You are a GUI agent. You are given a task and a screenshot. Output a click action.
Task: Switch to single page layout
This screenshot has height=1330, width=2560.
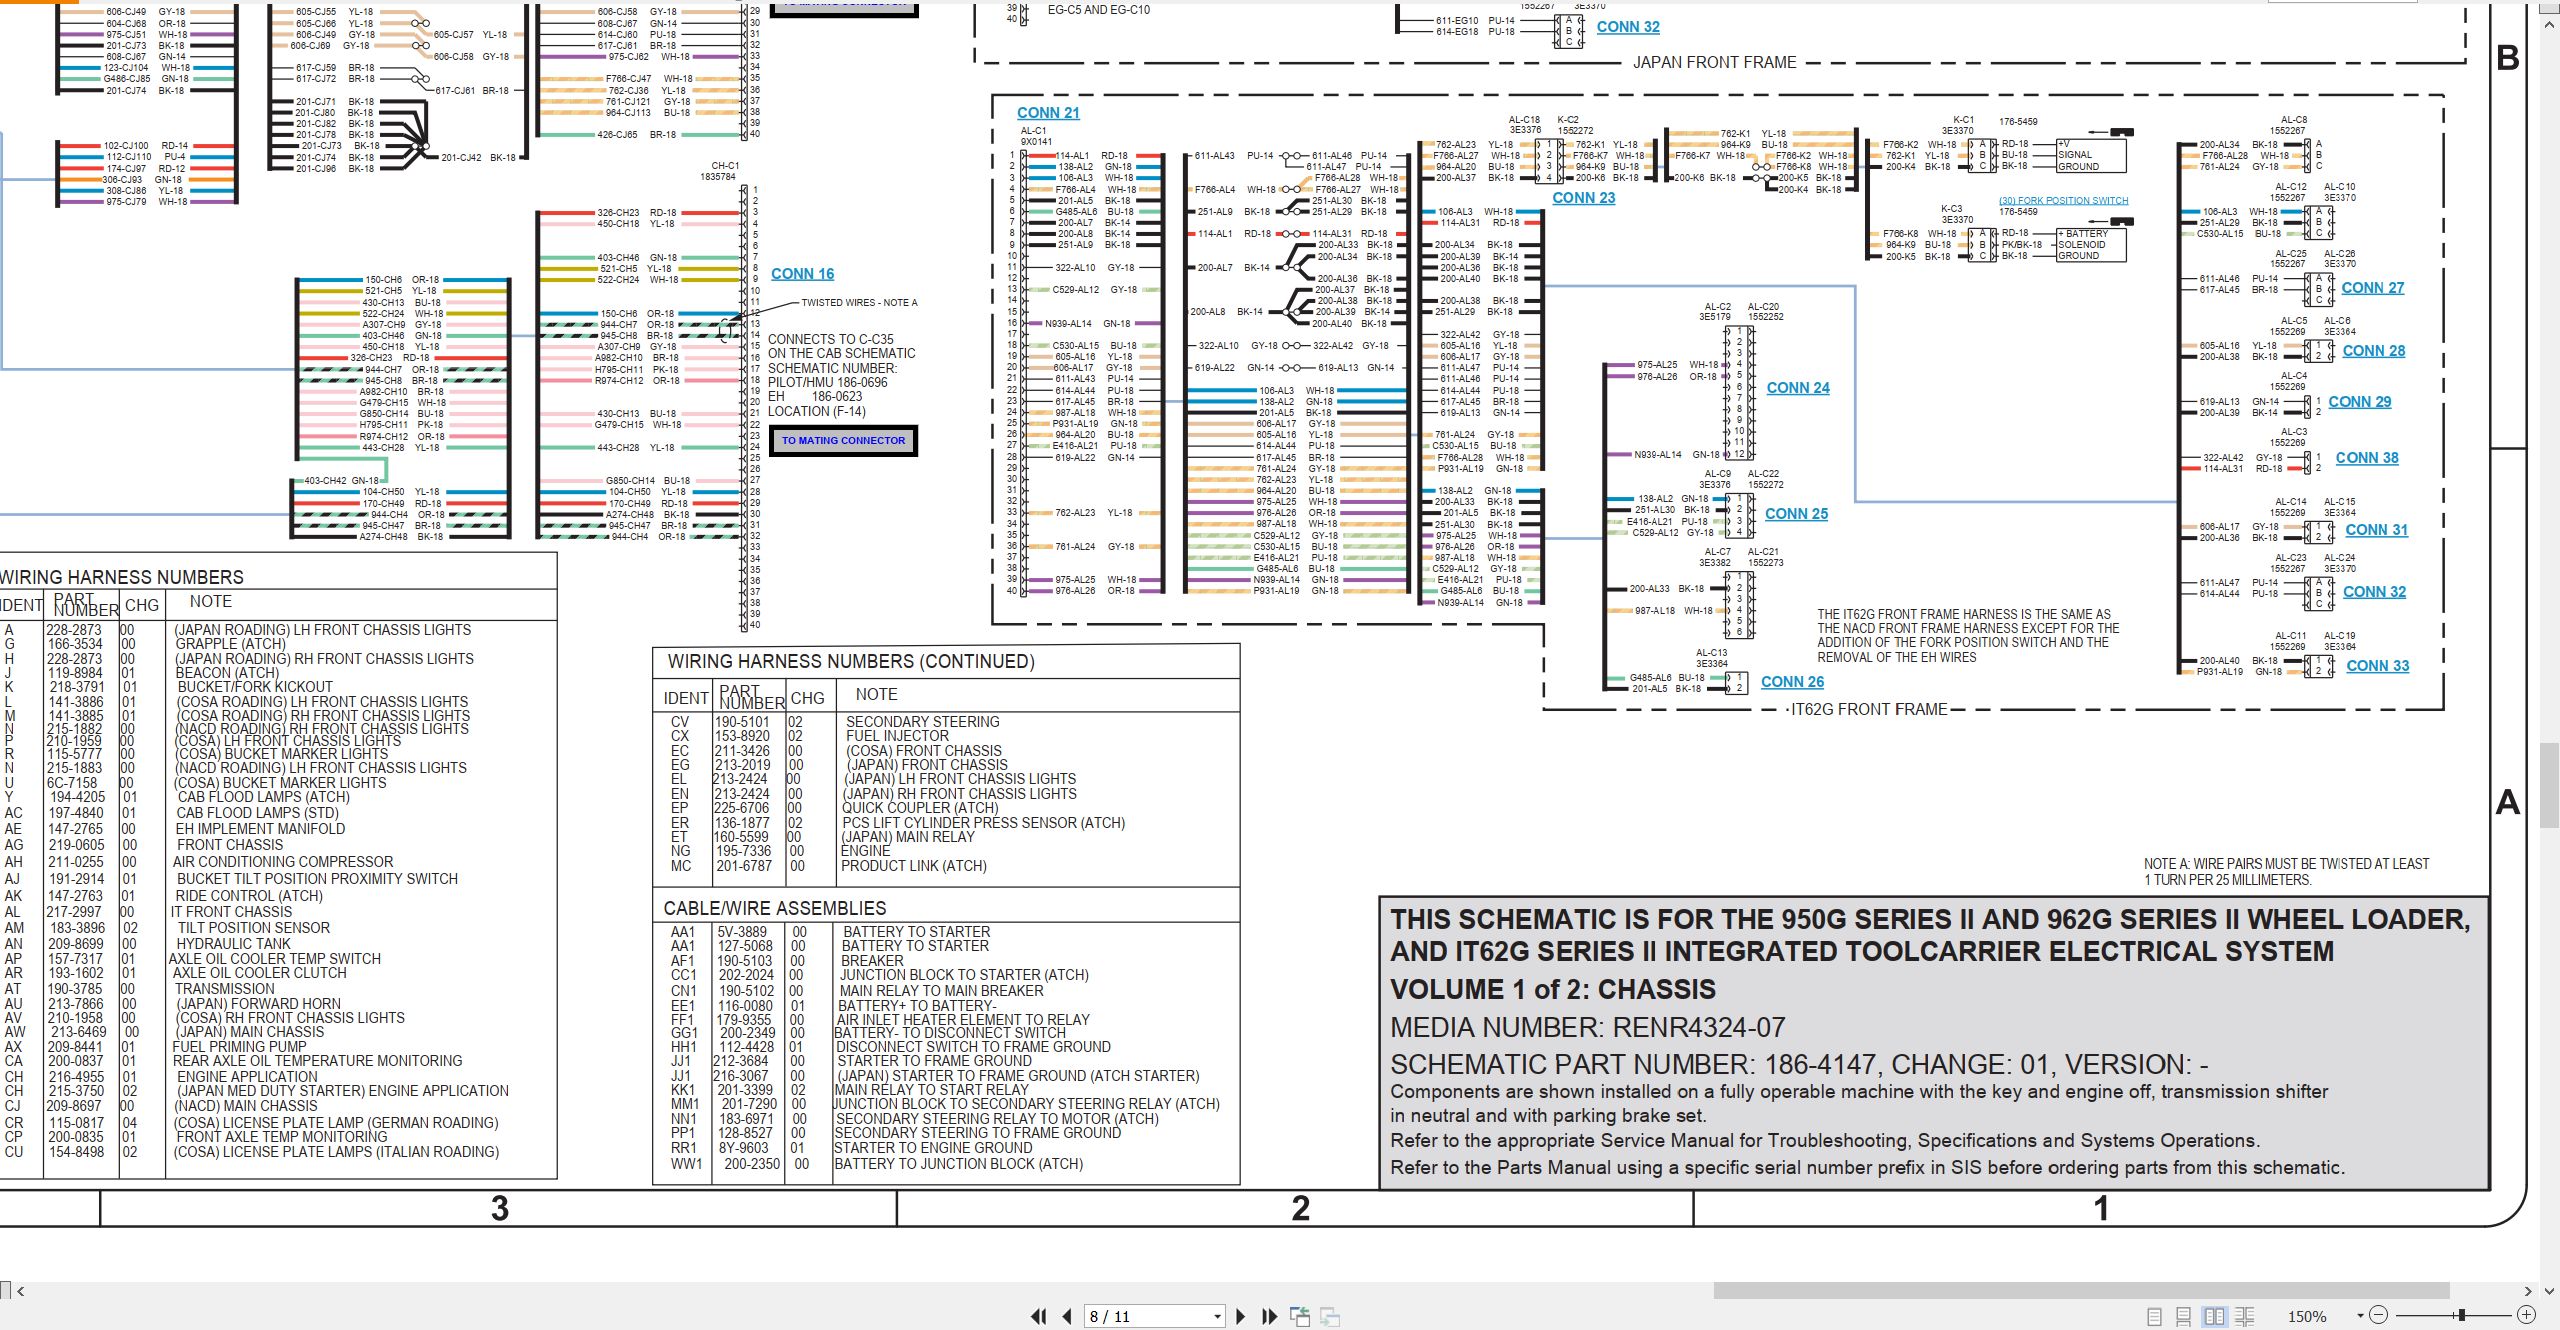2155,1316
